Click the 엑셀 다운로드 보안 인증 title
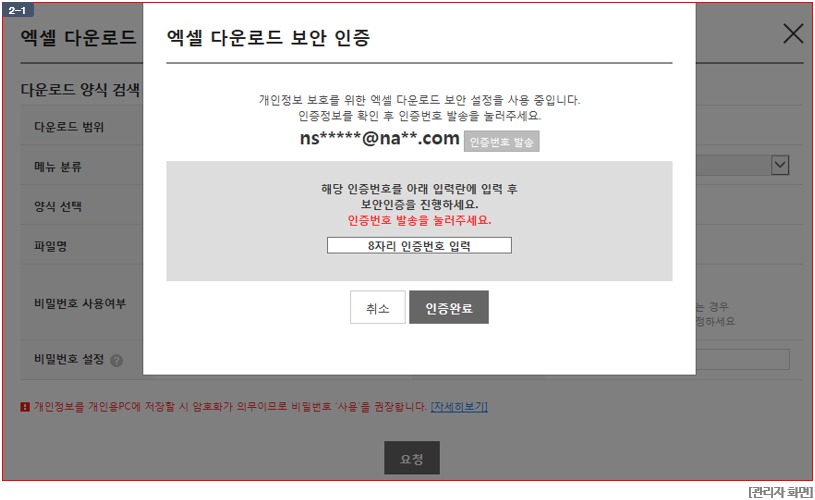Screen dimensions: 815x500 click(268, 37)
